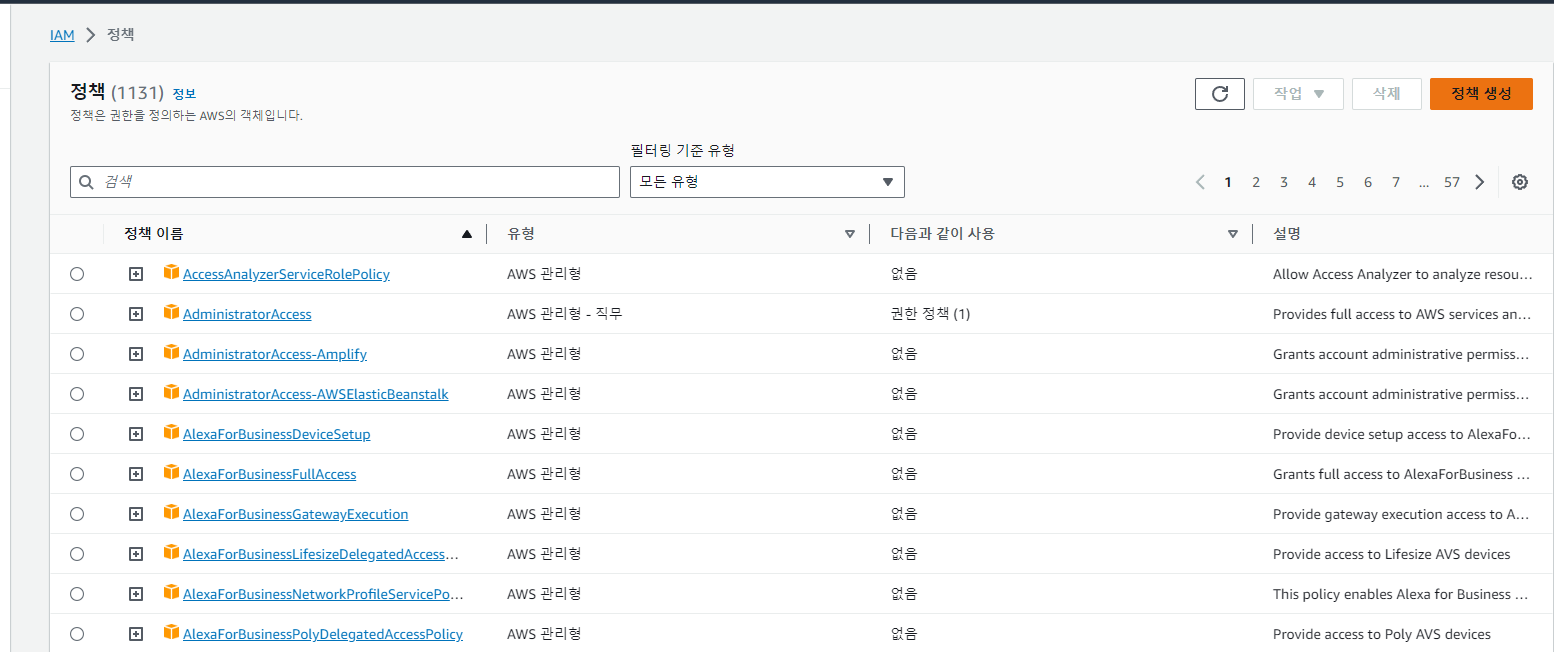1554x652 pixels.
Task: Click in the 검색 policy search field
Action: tap(345, 182)
